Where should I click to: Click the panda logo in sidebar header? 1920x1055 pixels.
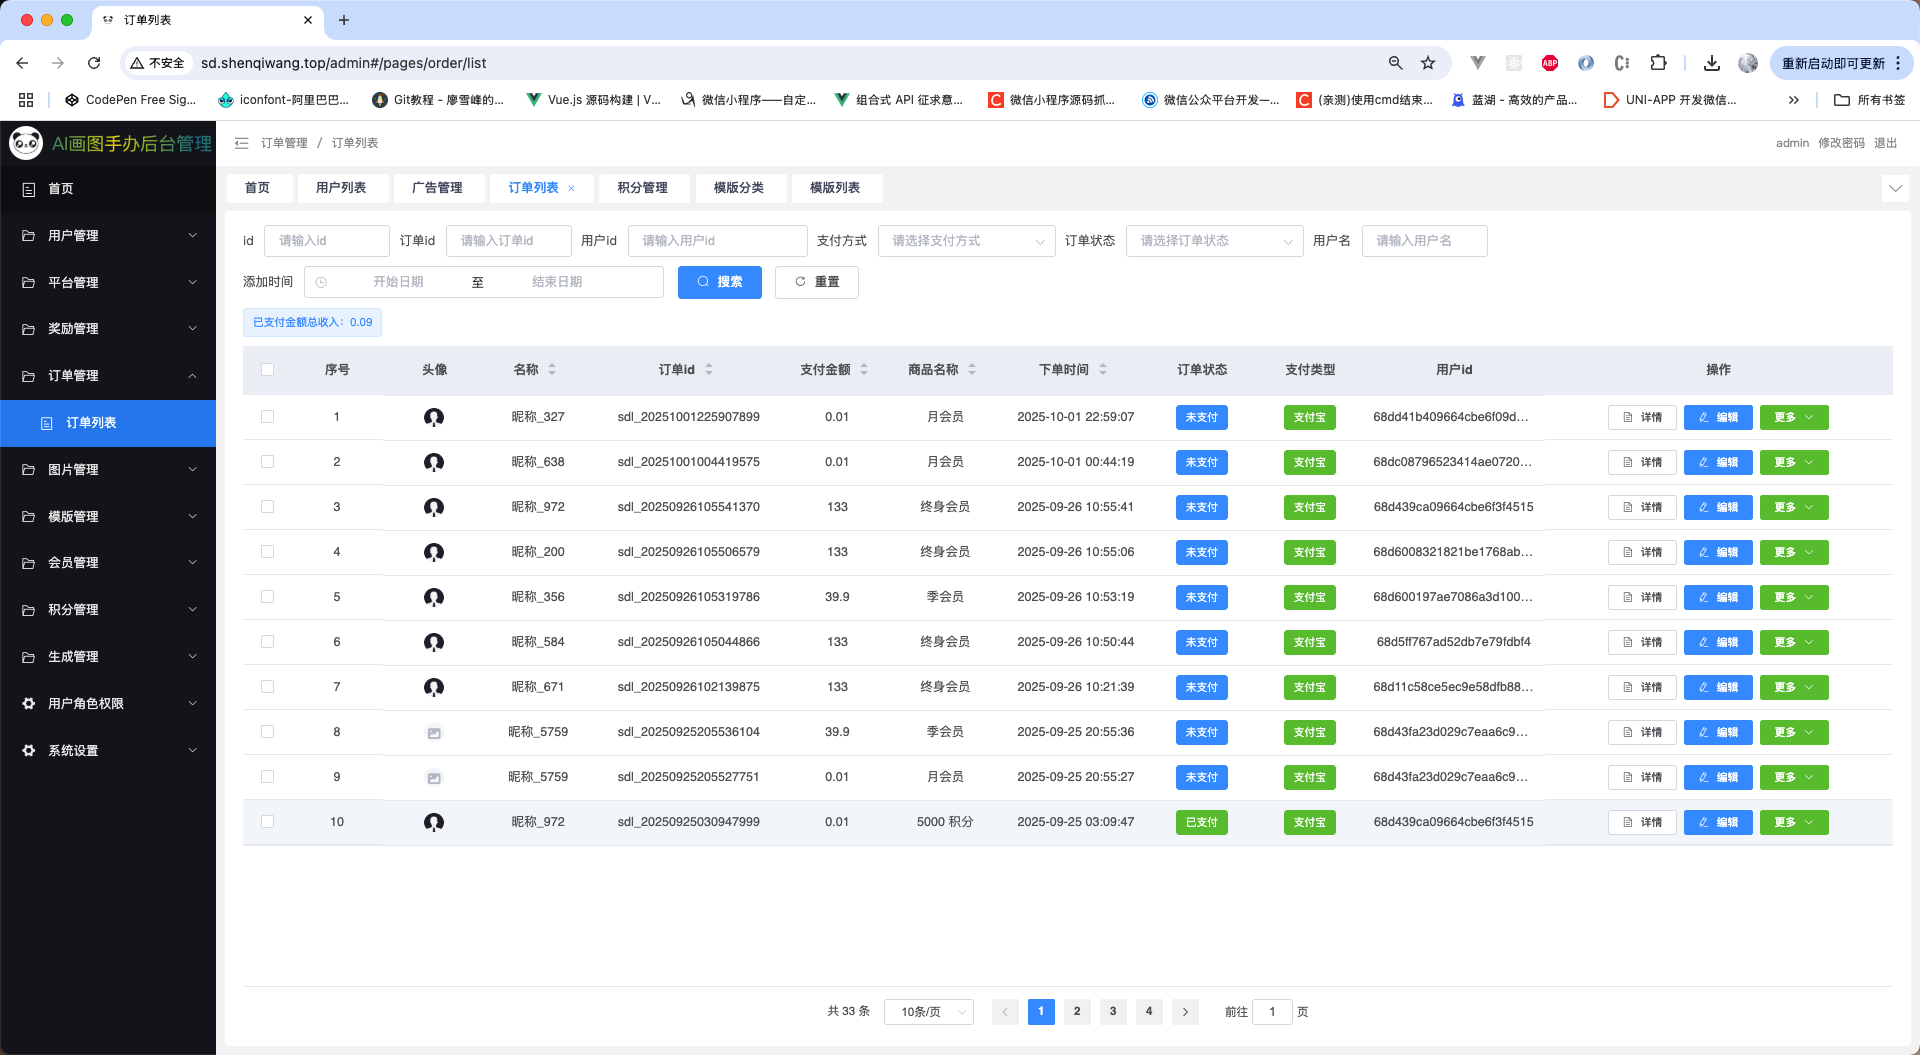(x=26, y=143)
